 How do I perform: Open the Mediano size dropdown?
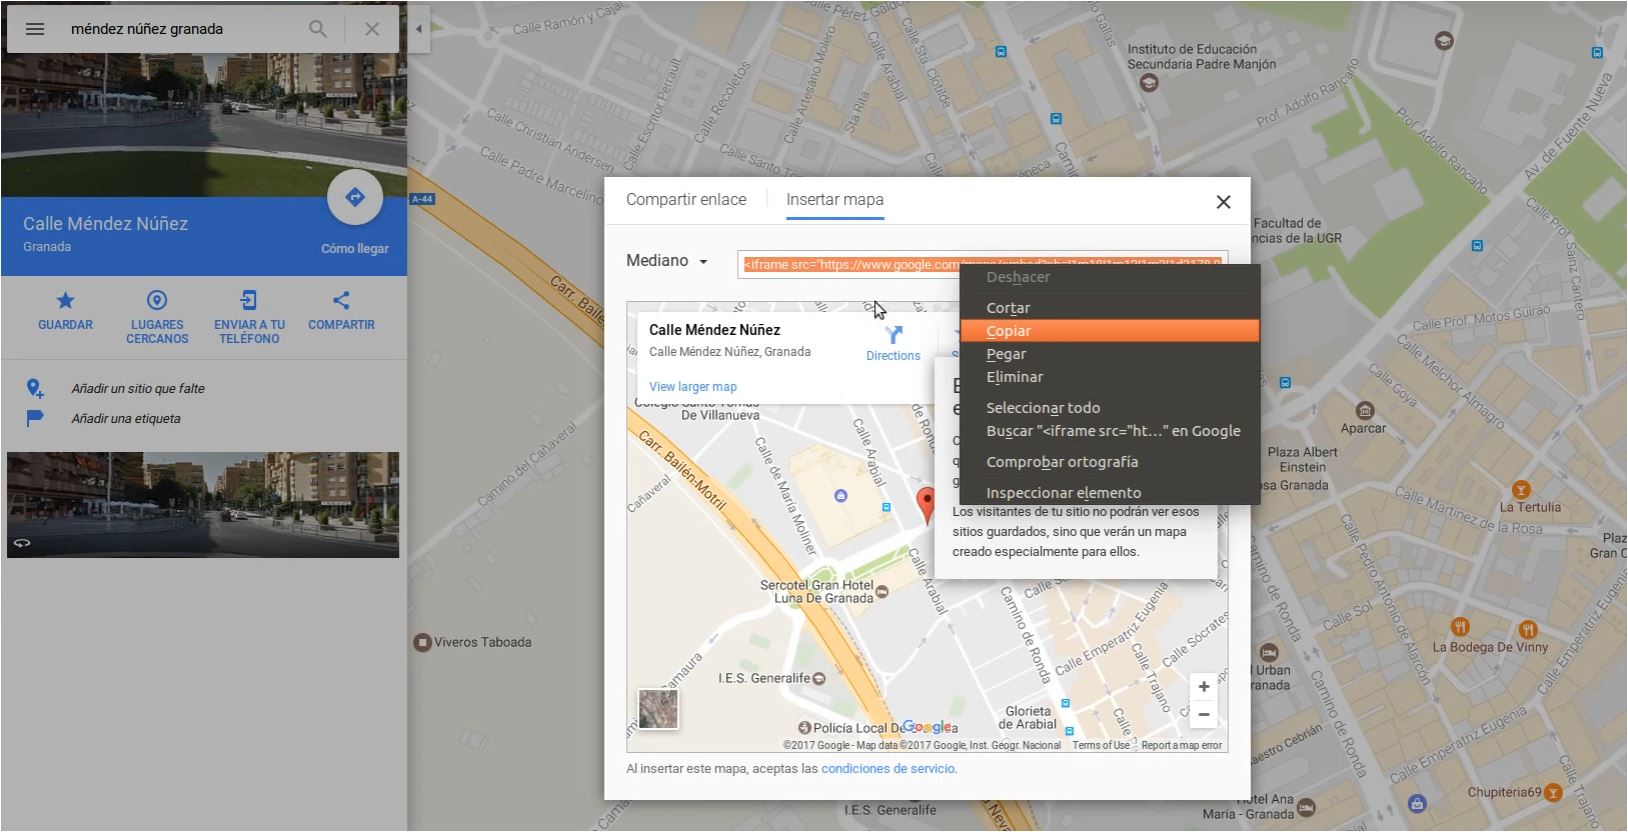[x=667, y=261]
